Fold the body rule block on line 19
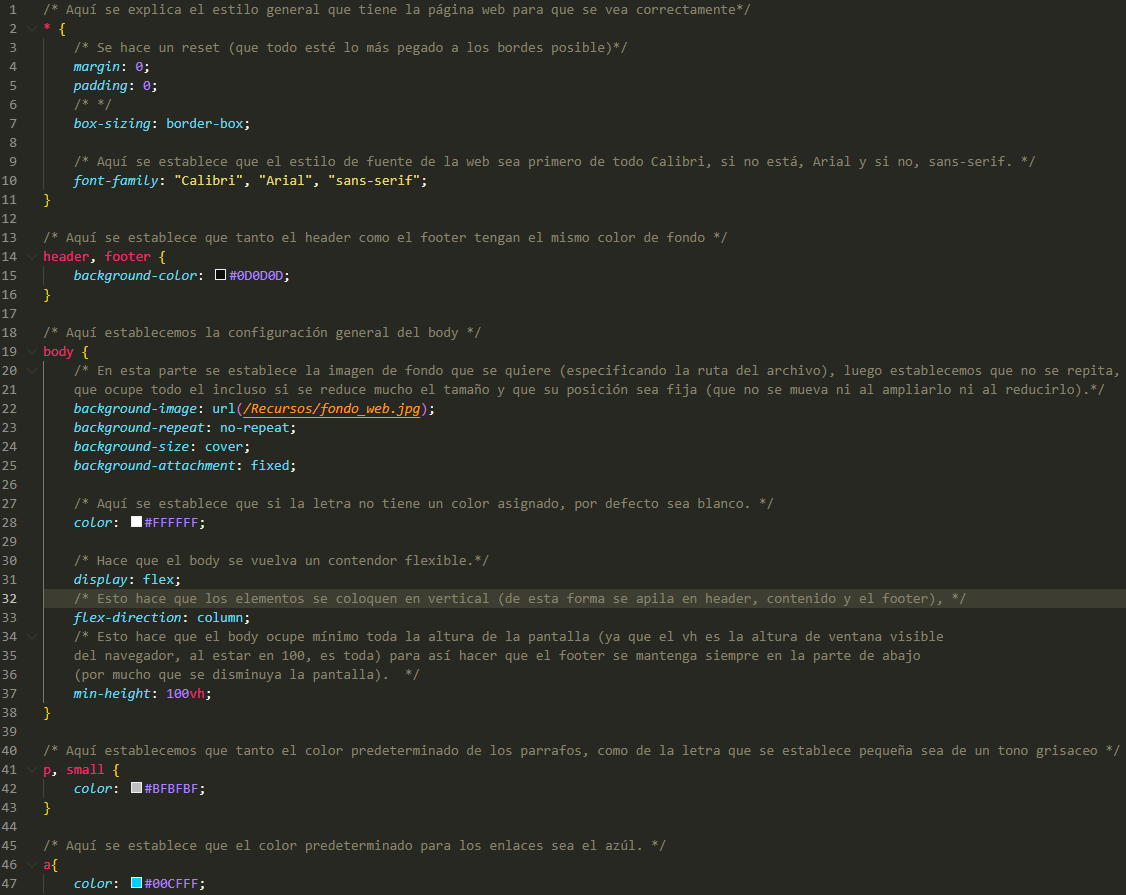Screen dimensions: 1126x895 [x=32, y=351]
